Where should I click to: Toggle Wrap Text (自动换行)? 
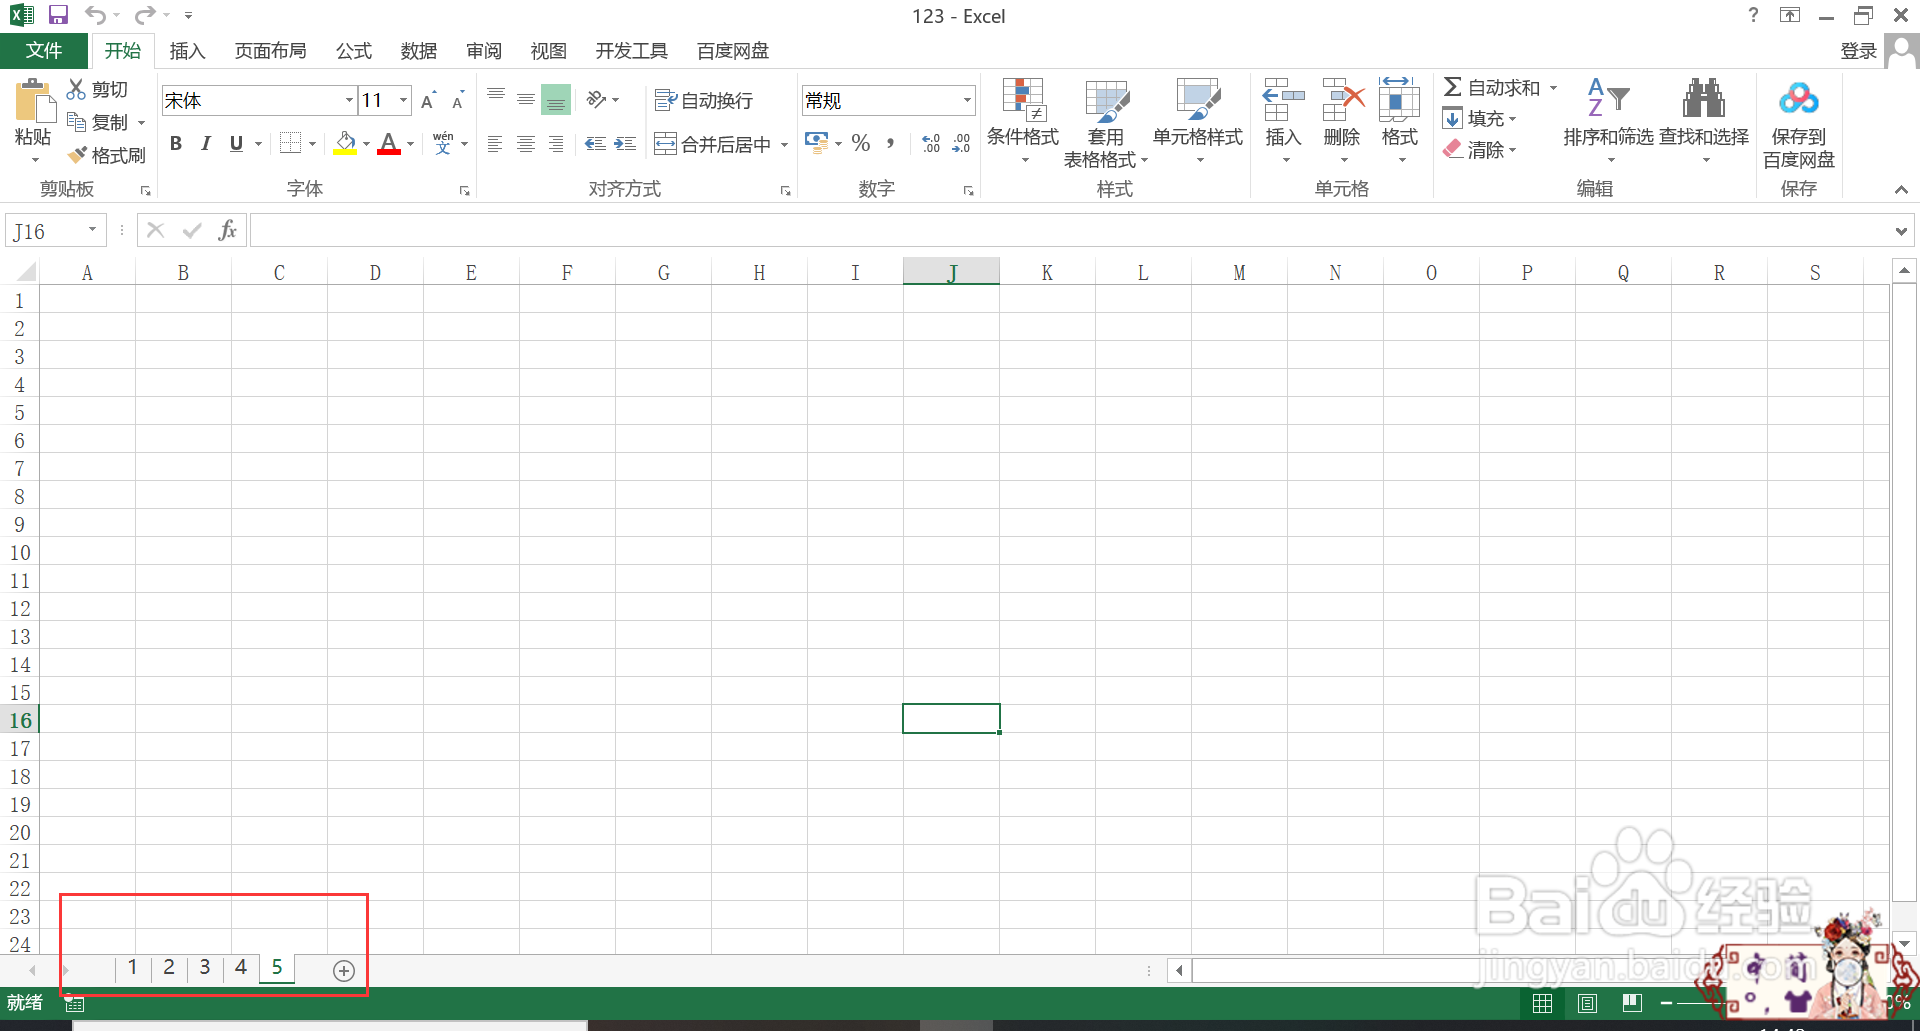704,100
